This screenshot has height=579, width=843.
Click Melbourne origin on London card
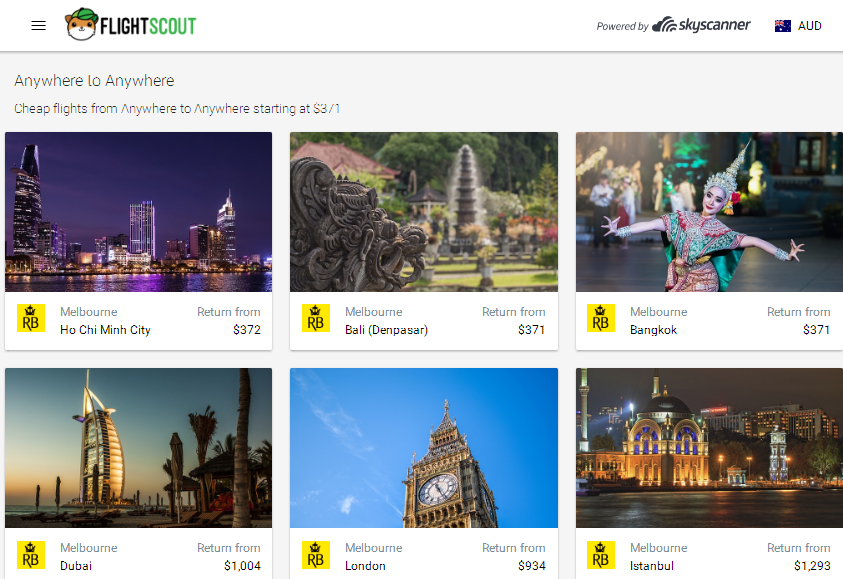coord(374,548)
